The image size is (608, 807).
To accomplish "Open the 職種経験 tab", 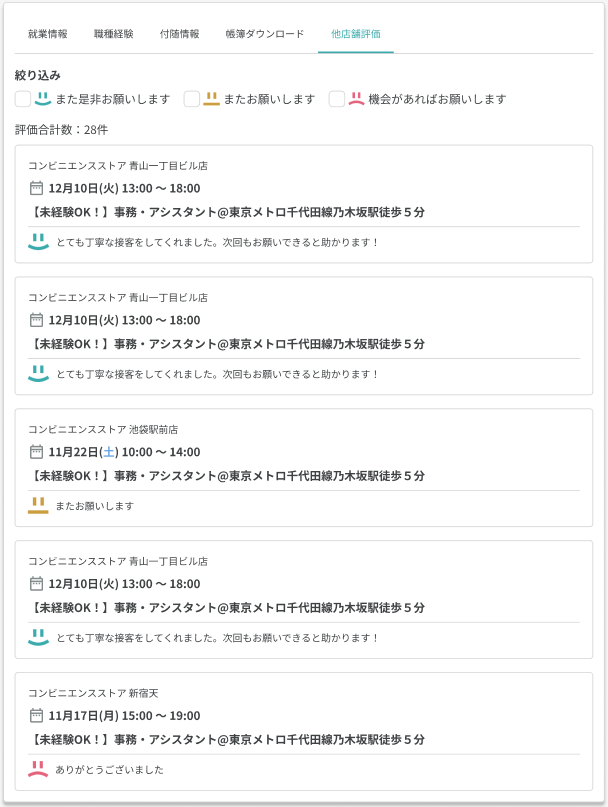I will [x=114, y=34].
